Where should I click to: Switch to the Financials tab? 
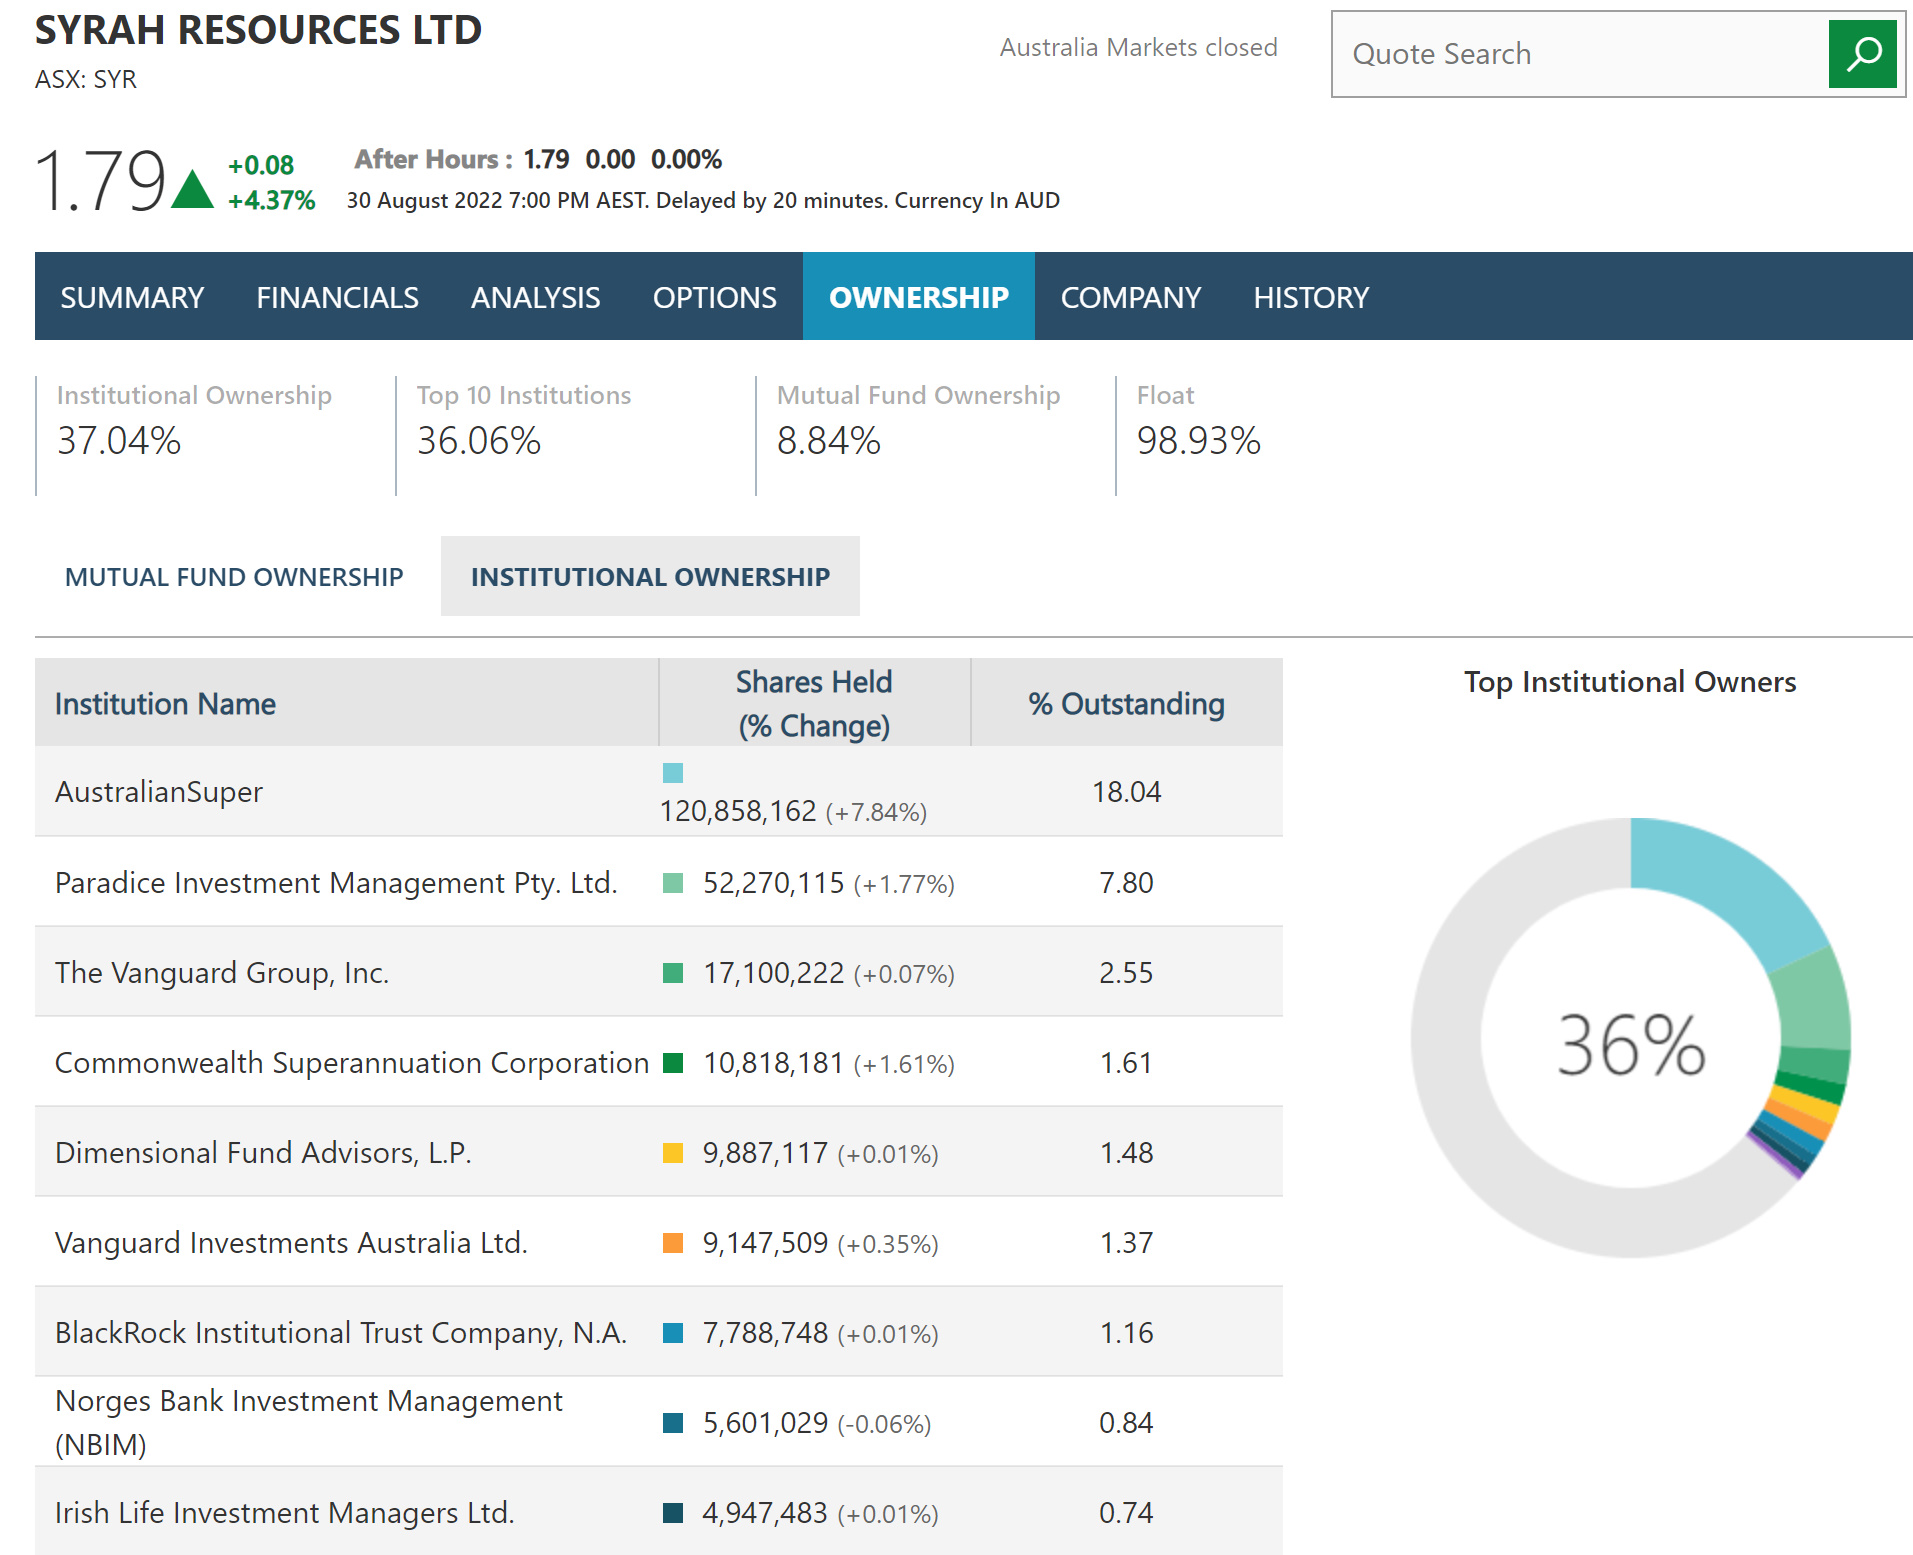[337, 297]
